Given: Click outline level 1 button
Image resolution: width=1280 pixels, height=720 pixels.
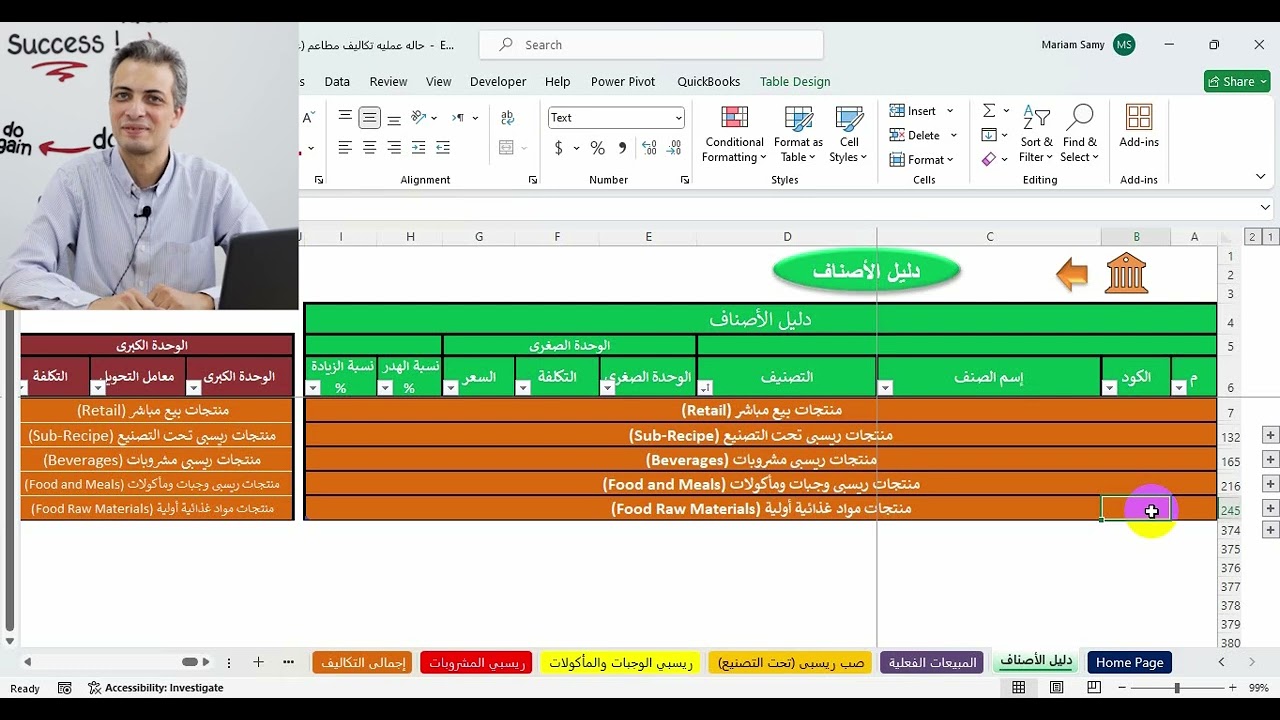Looking at the screenshot, I should pos(1270,237).
